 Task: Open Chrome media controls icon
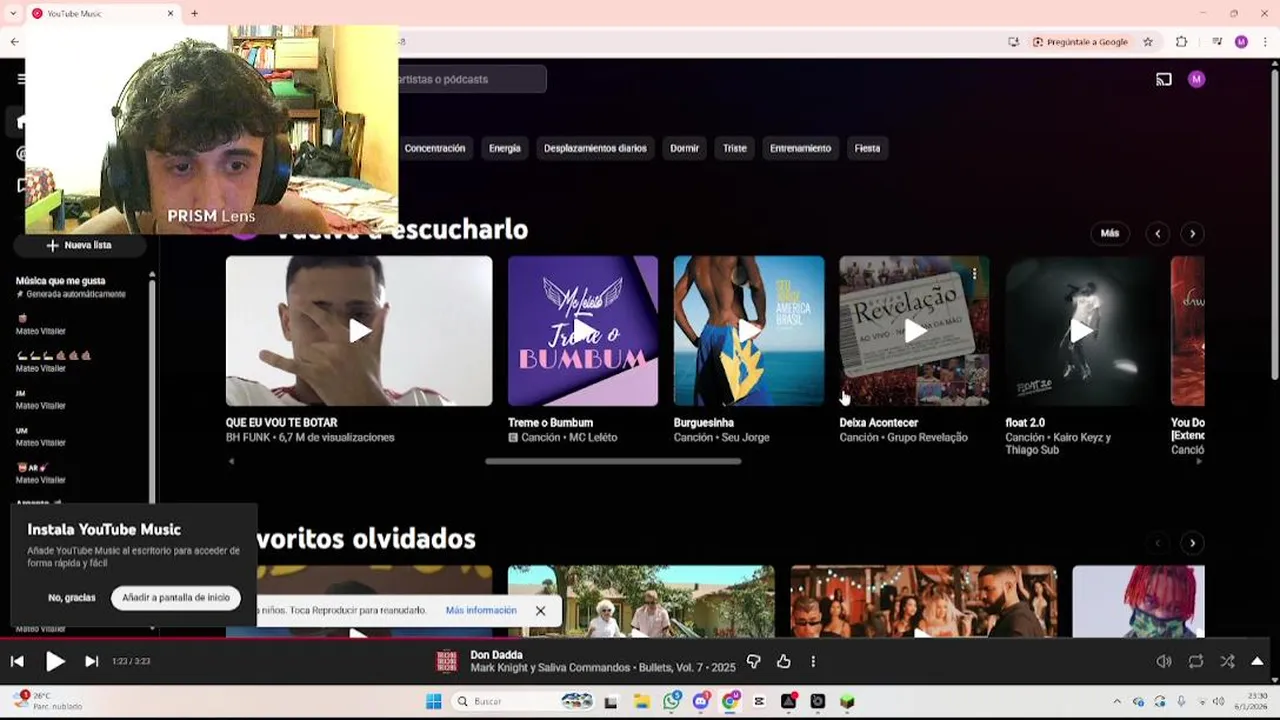pos(1217,42)
